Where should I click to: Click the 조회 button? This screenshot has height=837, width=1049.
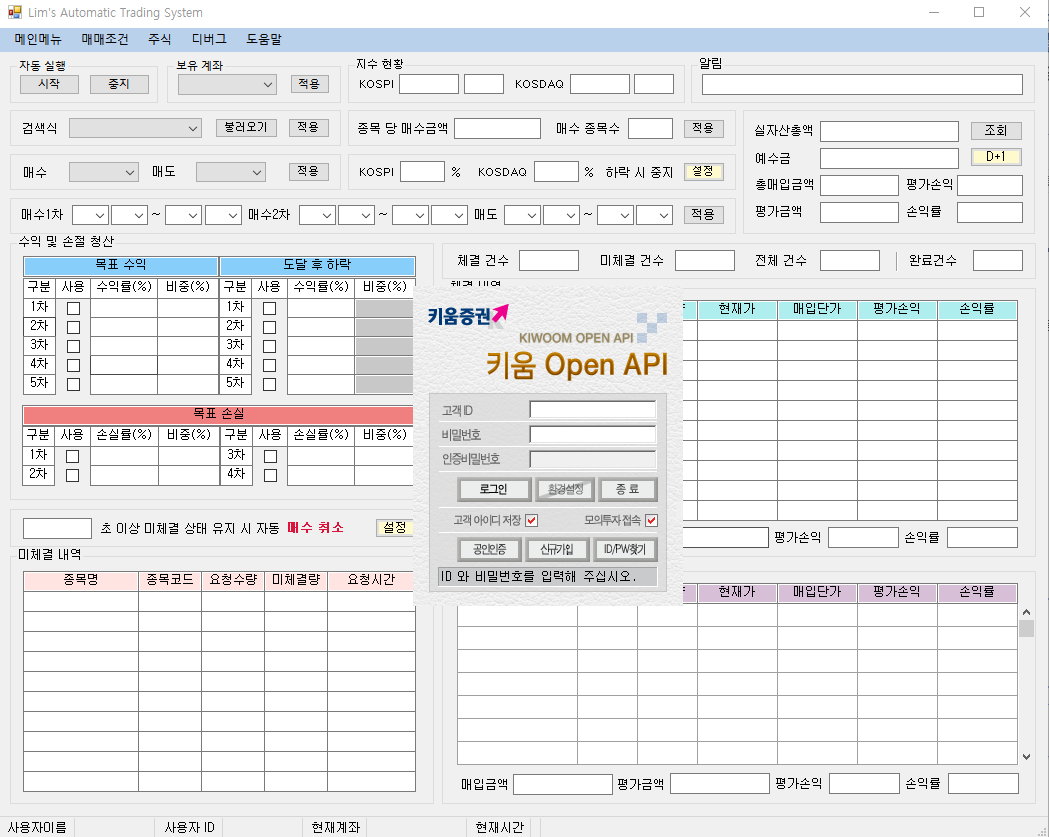996,130
